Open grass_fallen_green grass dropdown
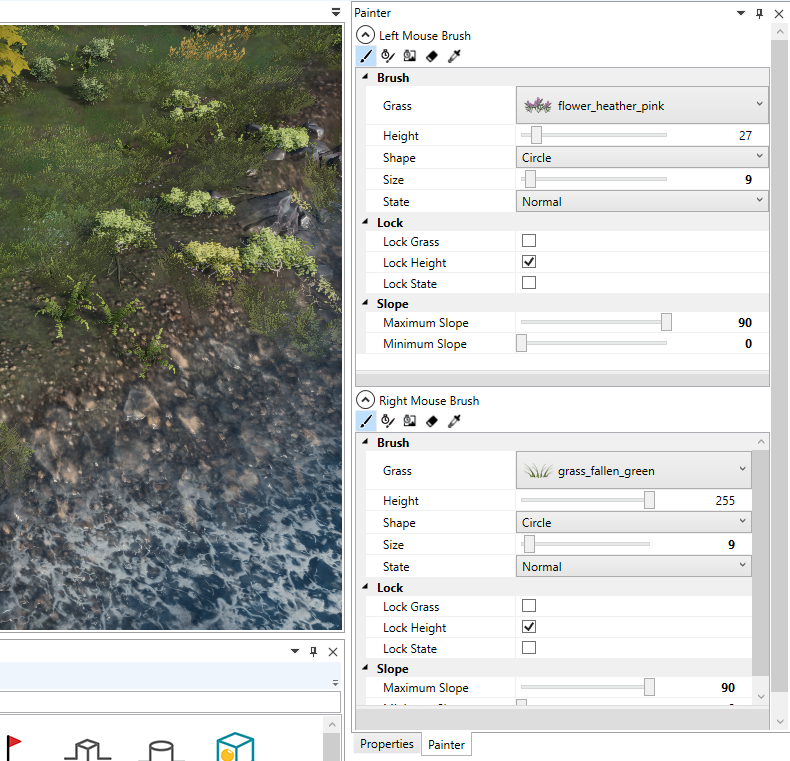 [x=633, y=470]
